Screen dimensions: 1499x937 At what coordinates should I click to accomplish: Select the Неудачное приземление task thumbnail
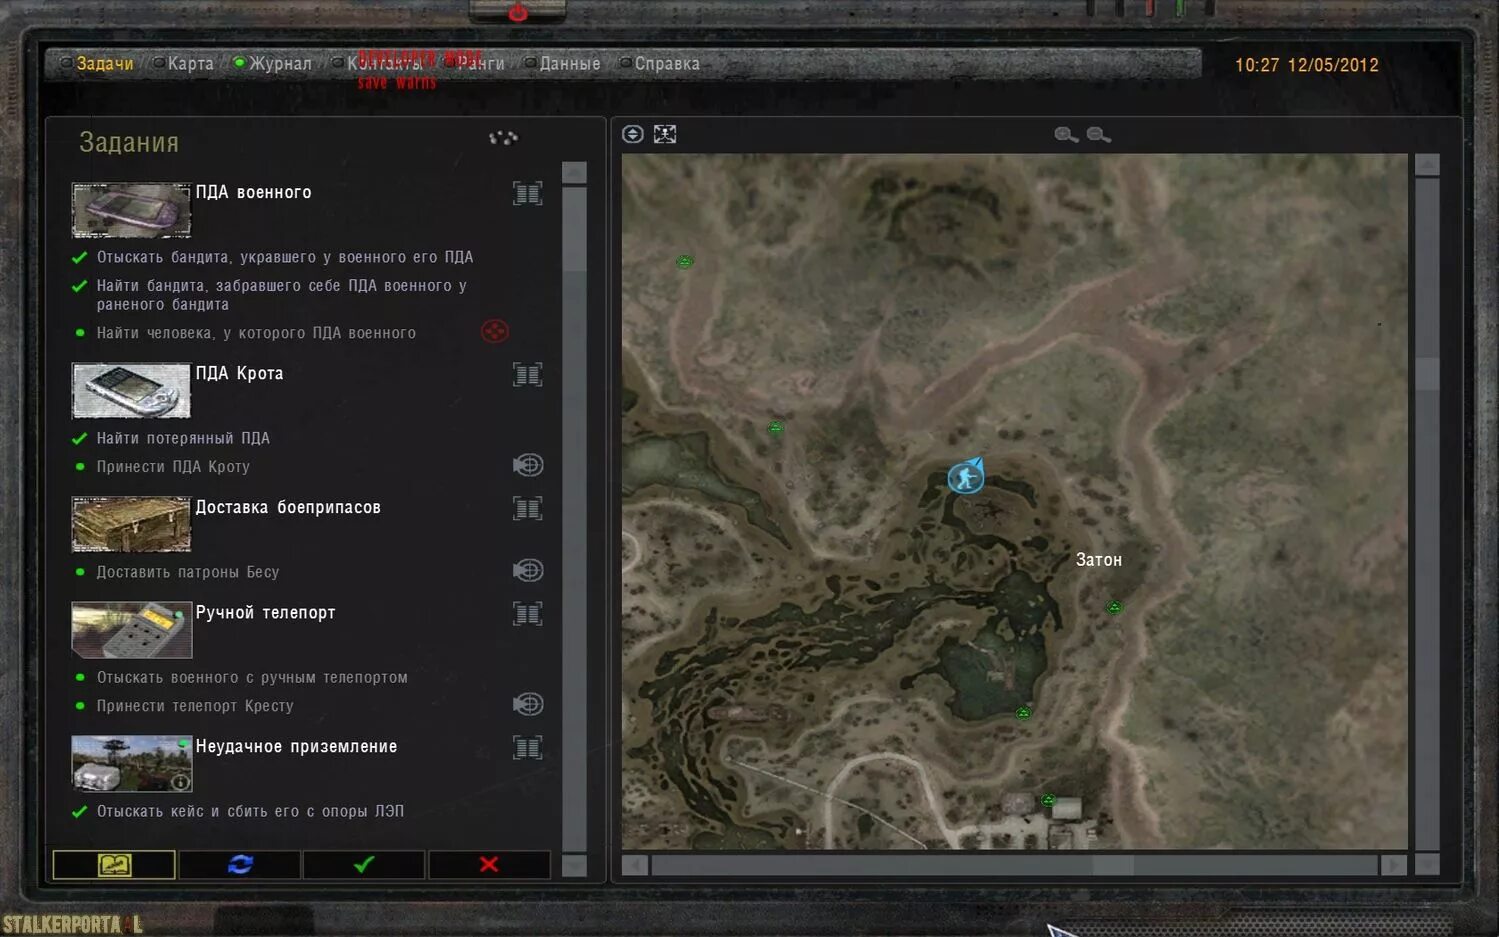(x=131, y=763)
